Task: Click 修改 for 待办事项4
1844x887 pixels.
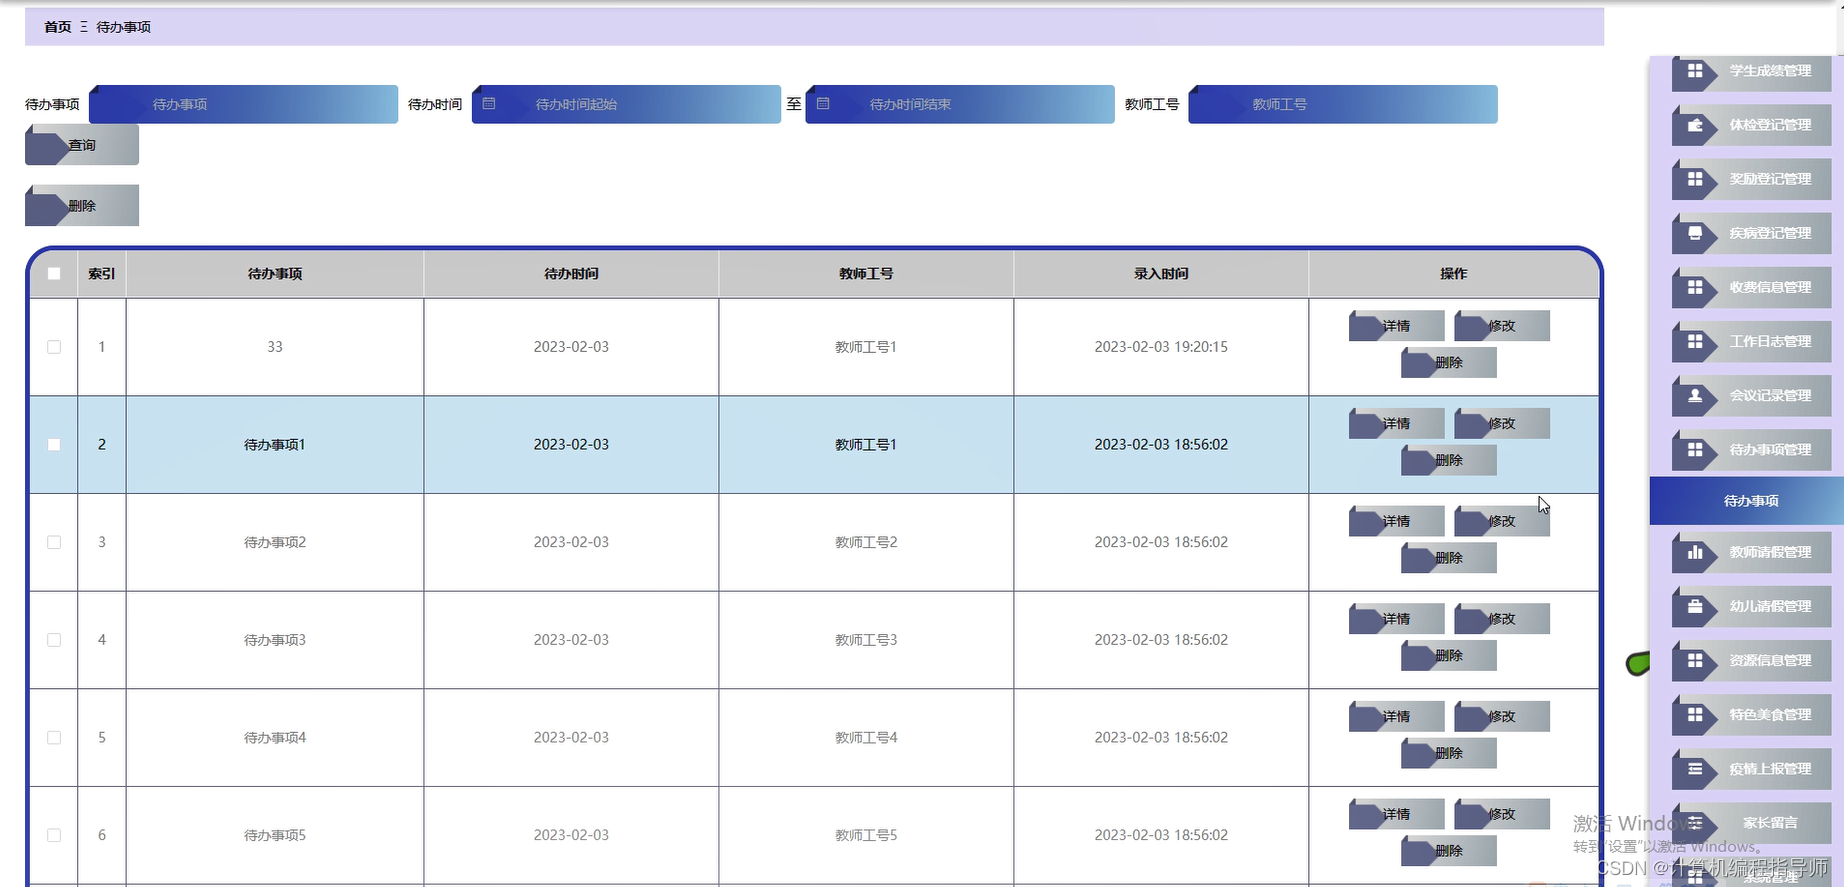Action: [1502, 716]
